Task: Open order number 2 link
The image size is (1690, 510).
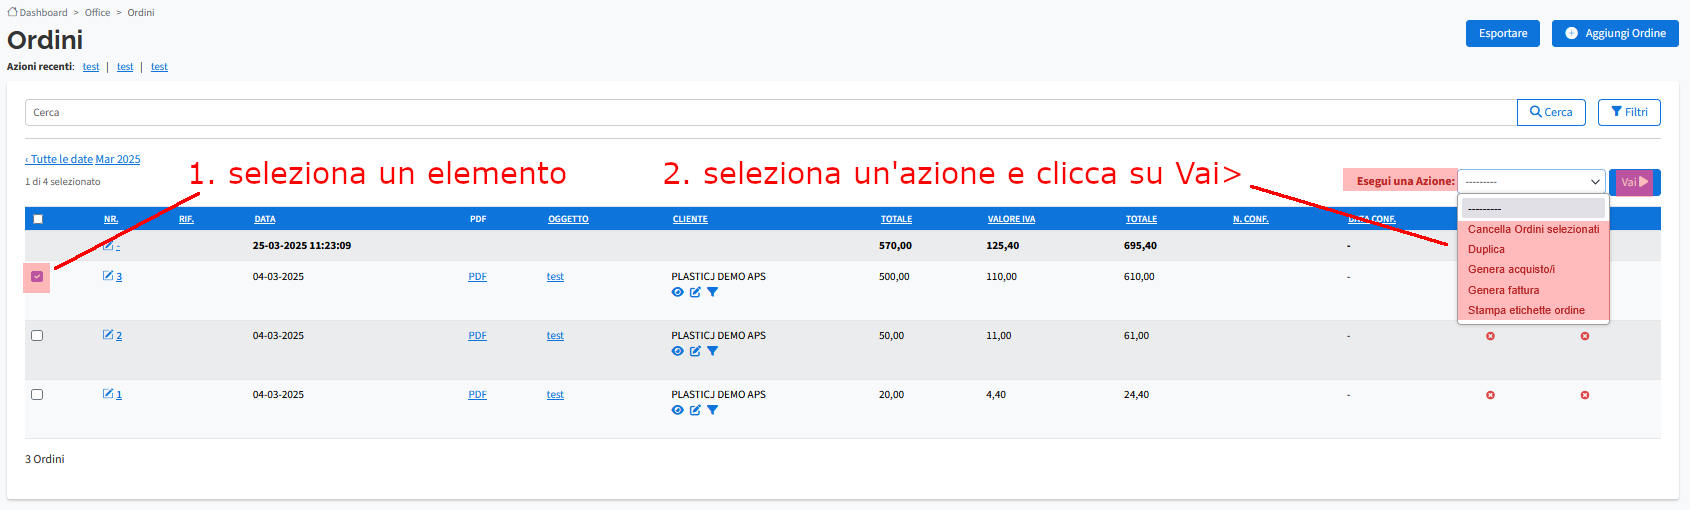Action: coord(119,336)
